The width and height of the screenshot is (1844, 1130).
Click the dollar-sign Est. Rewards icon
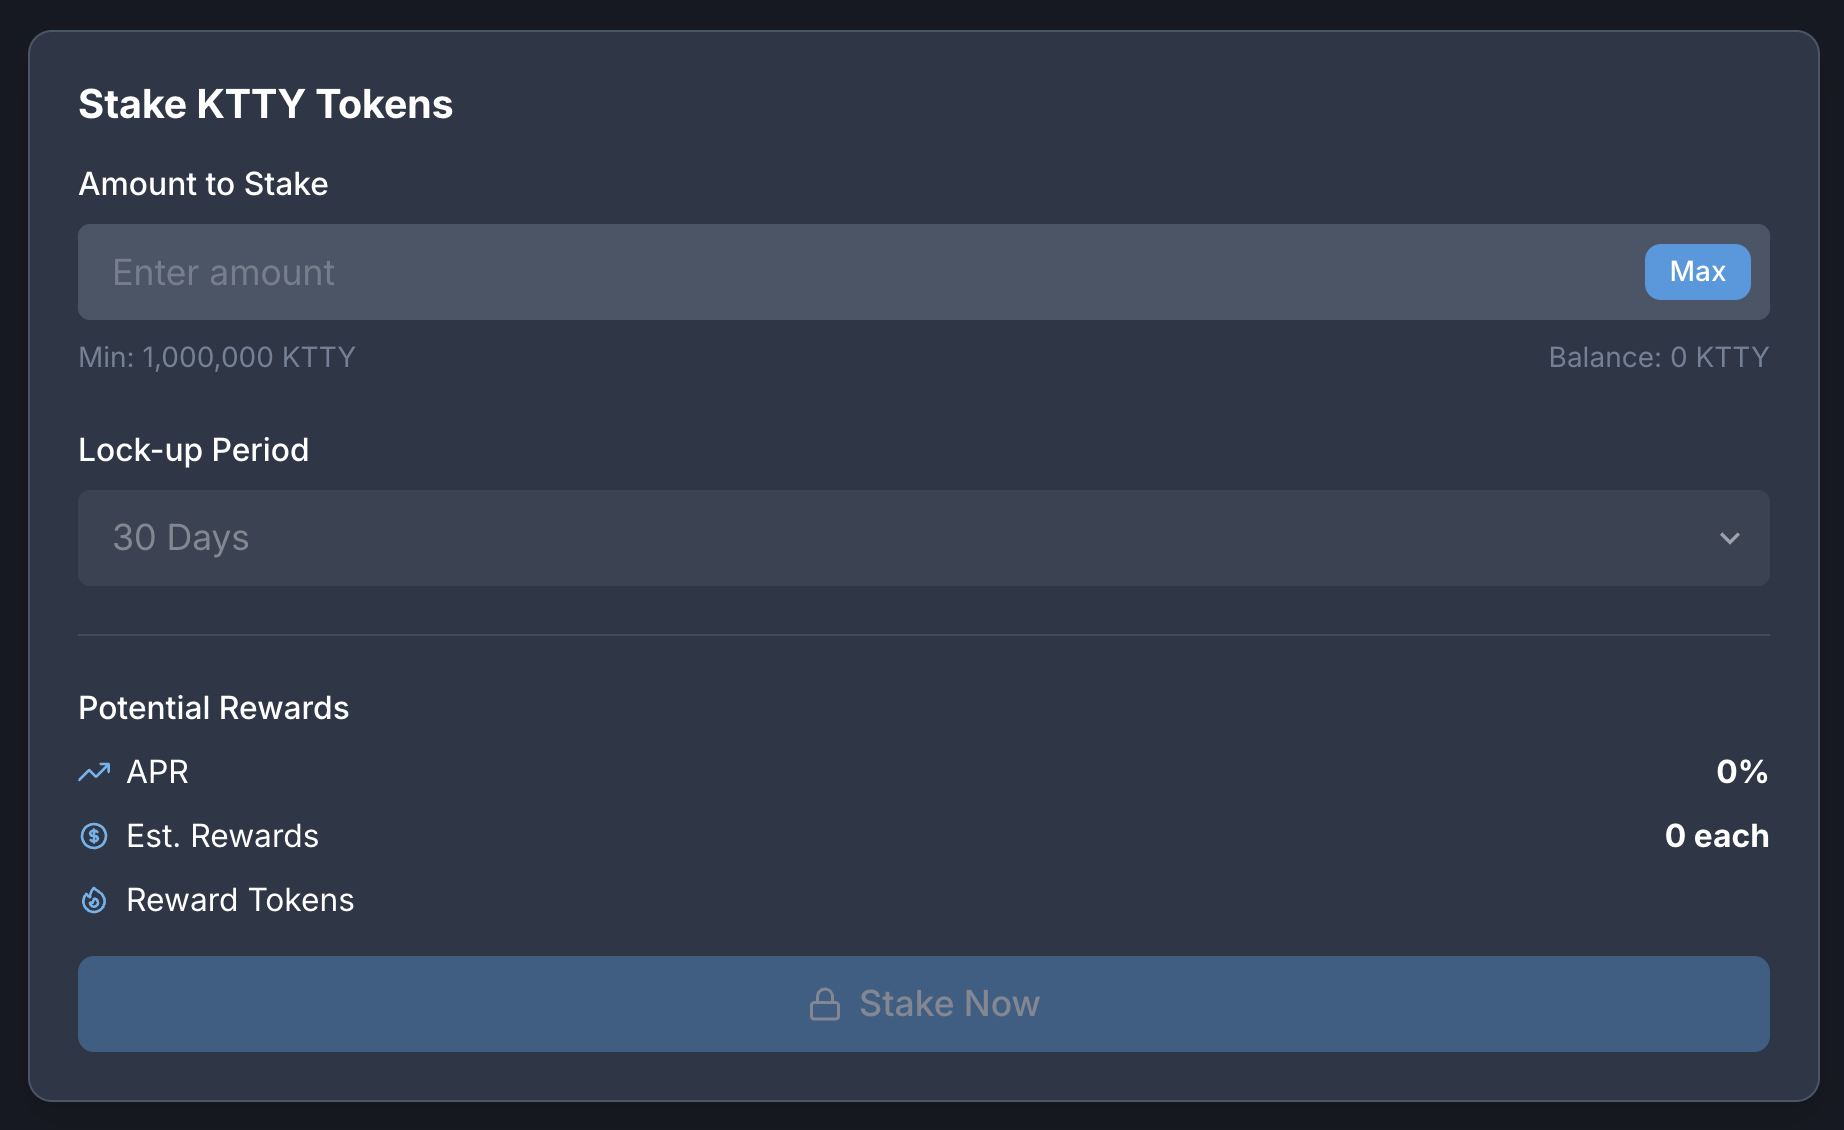point(93,836)
